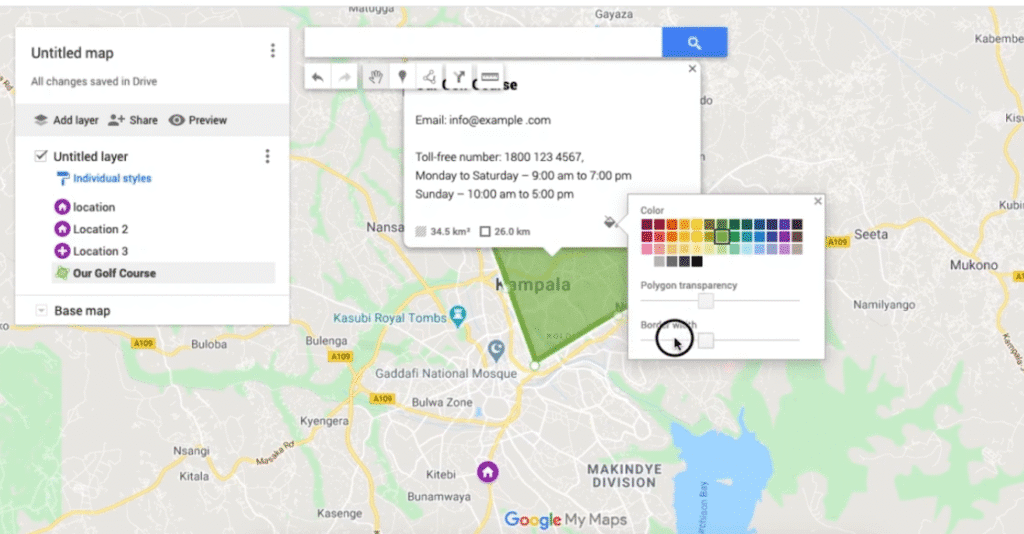
Task: Open the Untitled layer options menu
Action: click(x=267, y=156)
